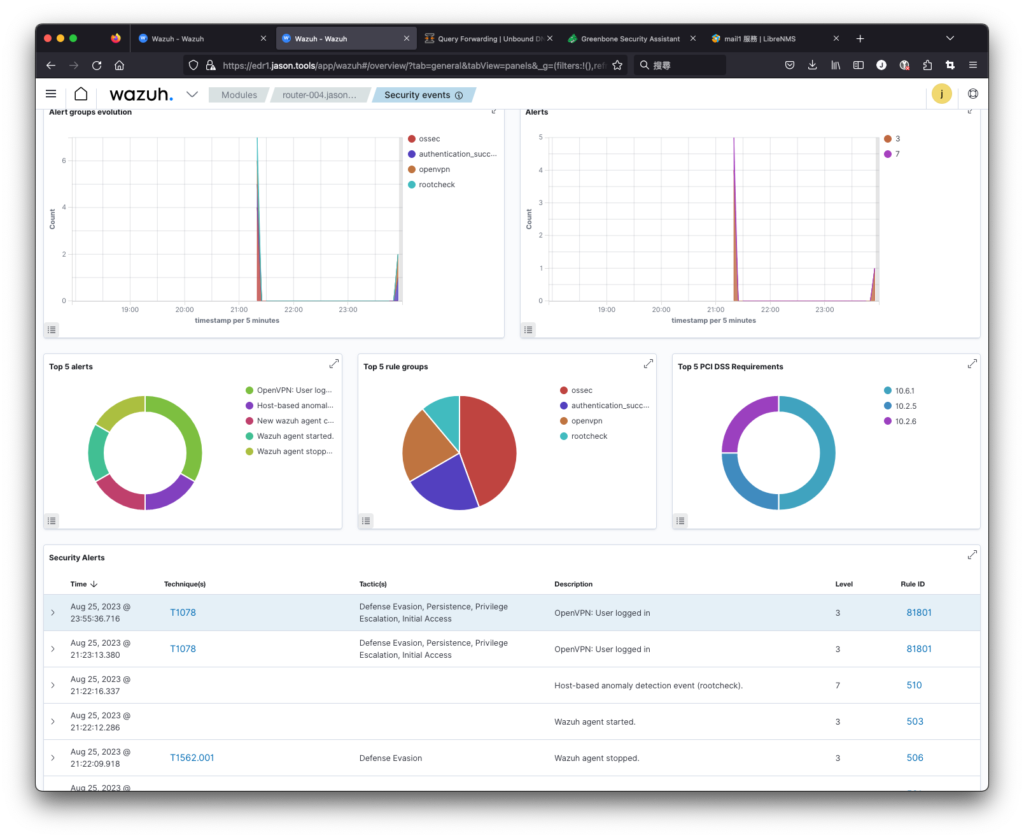This screenshot has height=838, width=1024.
Task: Open the browser Extensions puzzle icon
Action: pyautogui.click(x=927, y=65)
